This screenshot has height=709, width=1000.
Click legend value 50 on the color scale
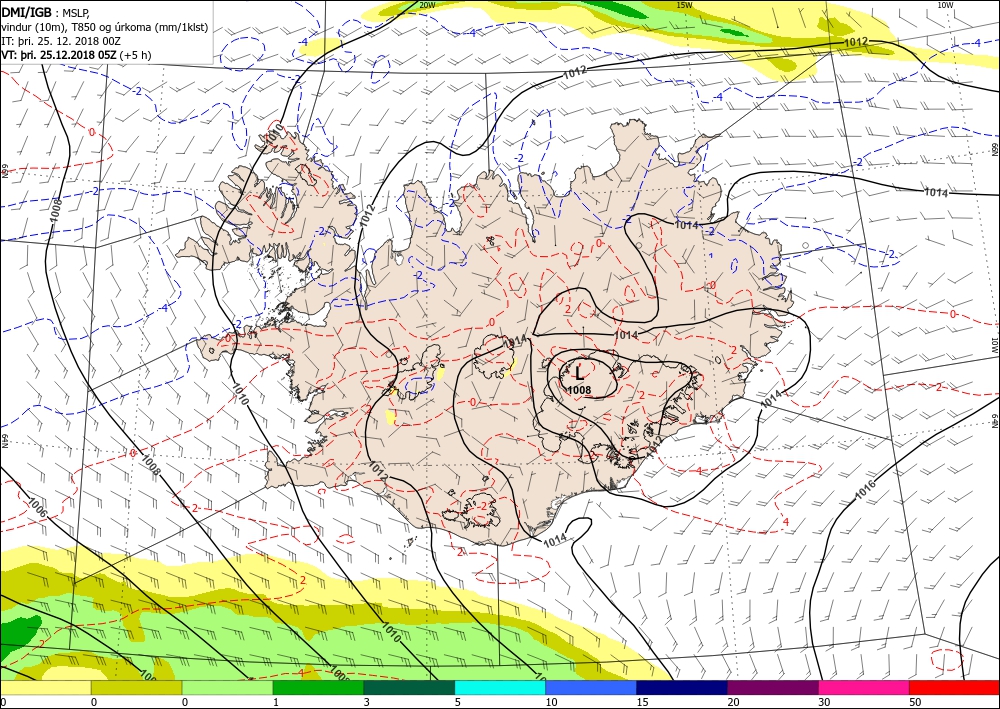[x=916, y=702]
